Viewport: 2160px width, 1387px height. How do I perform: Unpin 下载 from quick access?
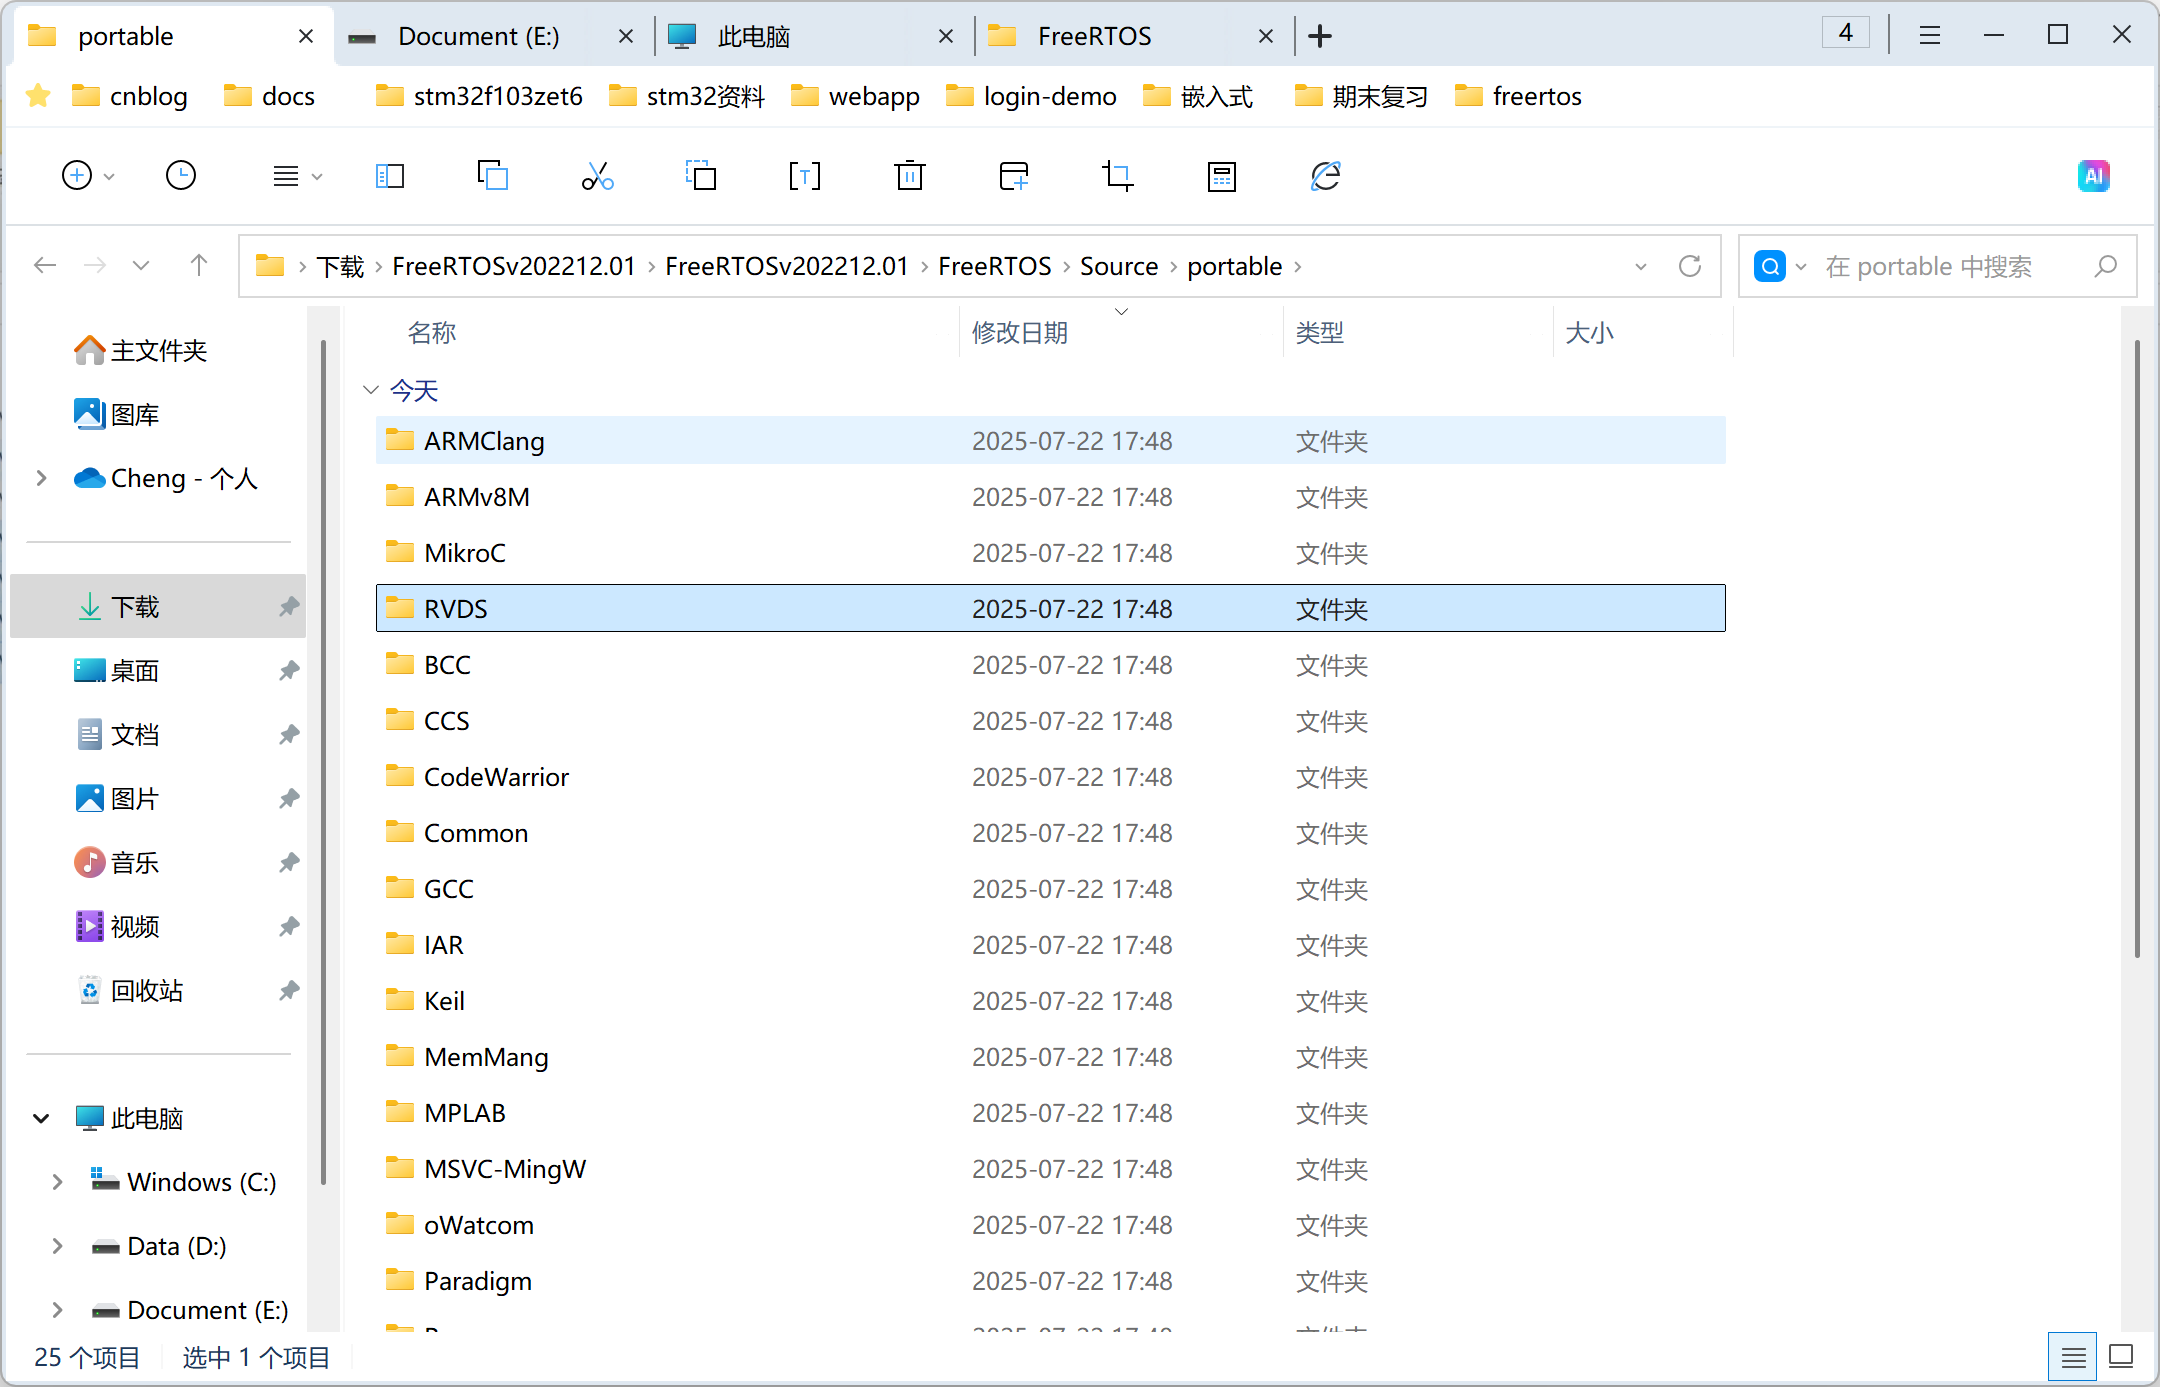click(x=289, y=607)
